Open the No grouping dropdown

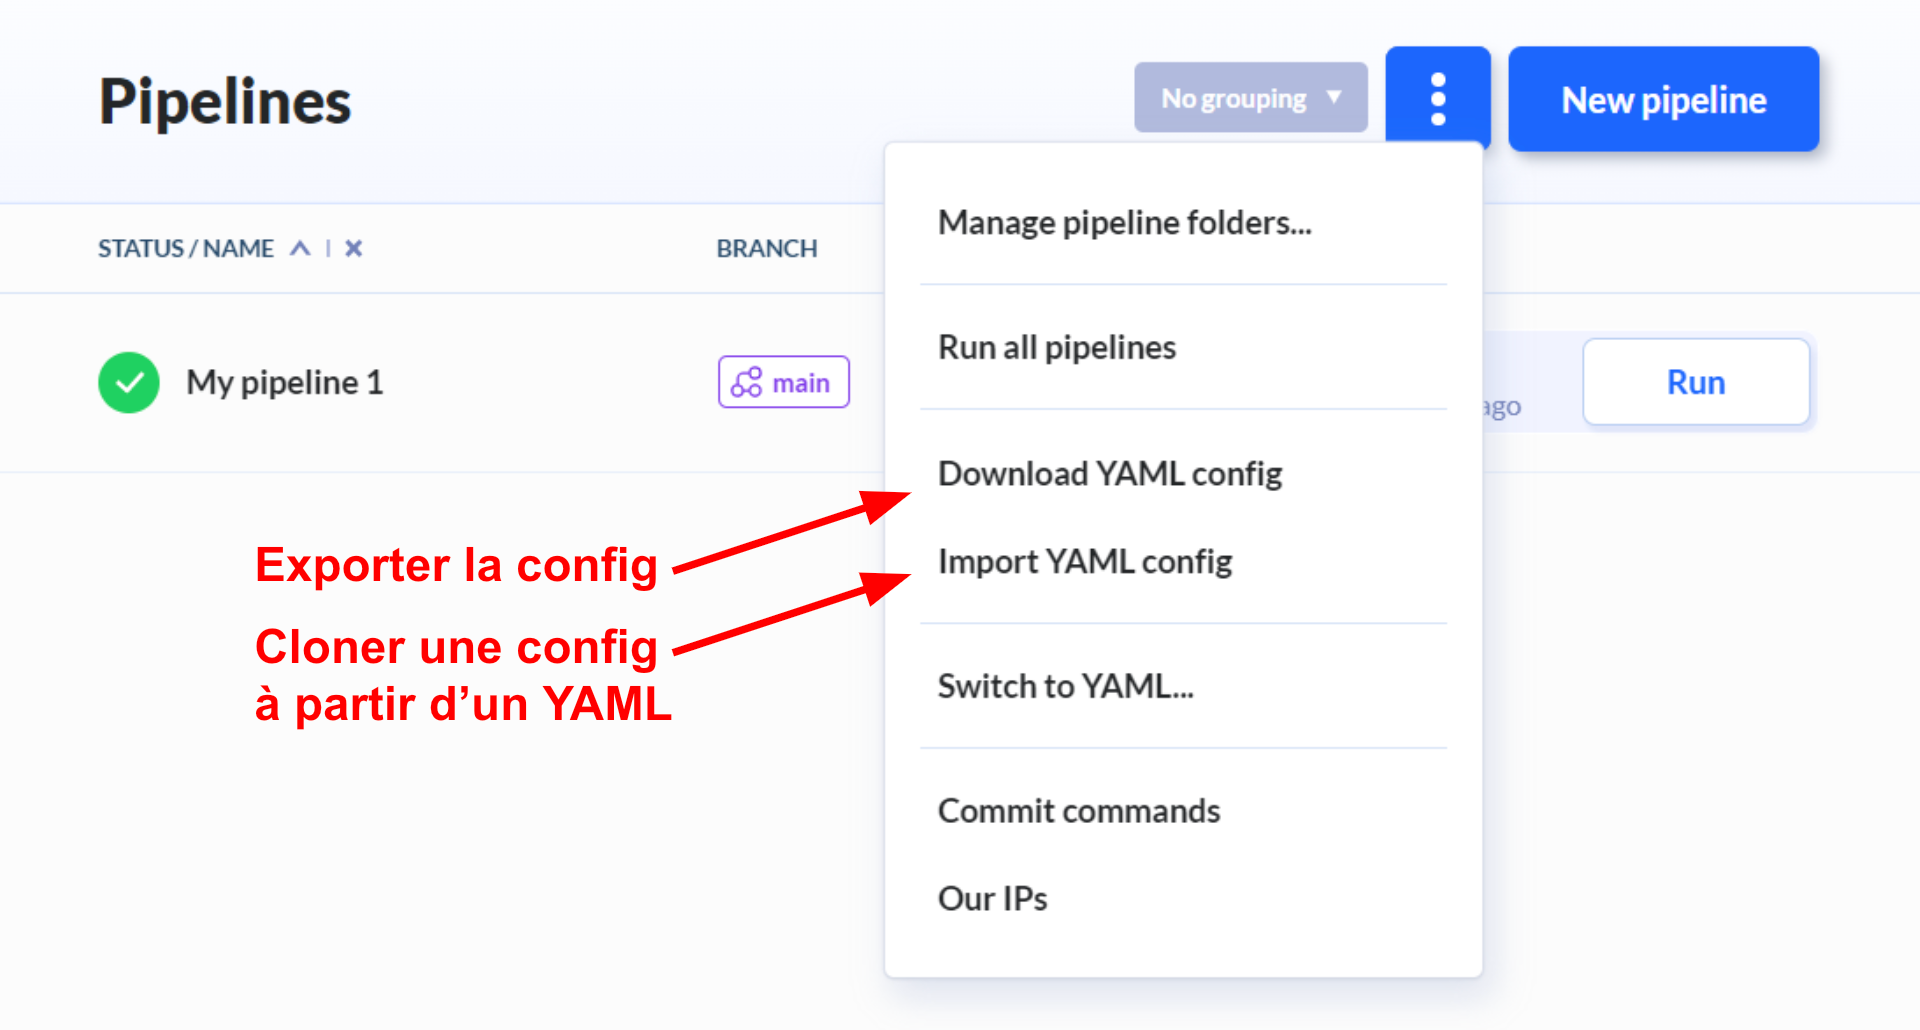pyautogui.click(x=1234, y=98)
